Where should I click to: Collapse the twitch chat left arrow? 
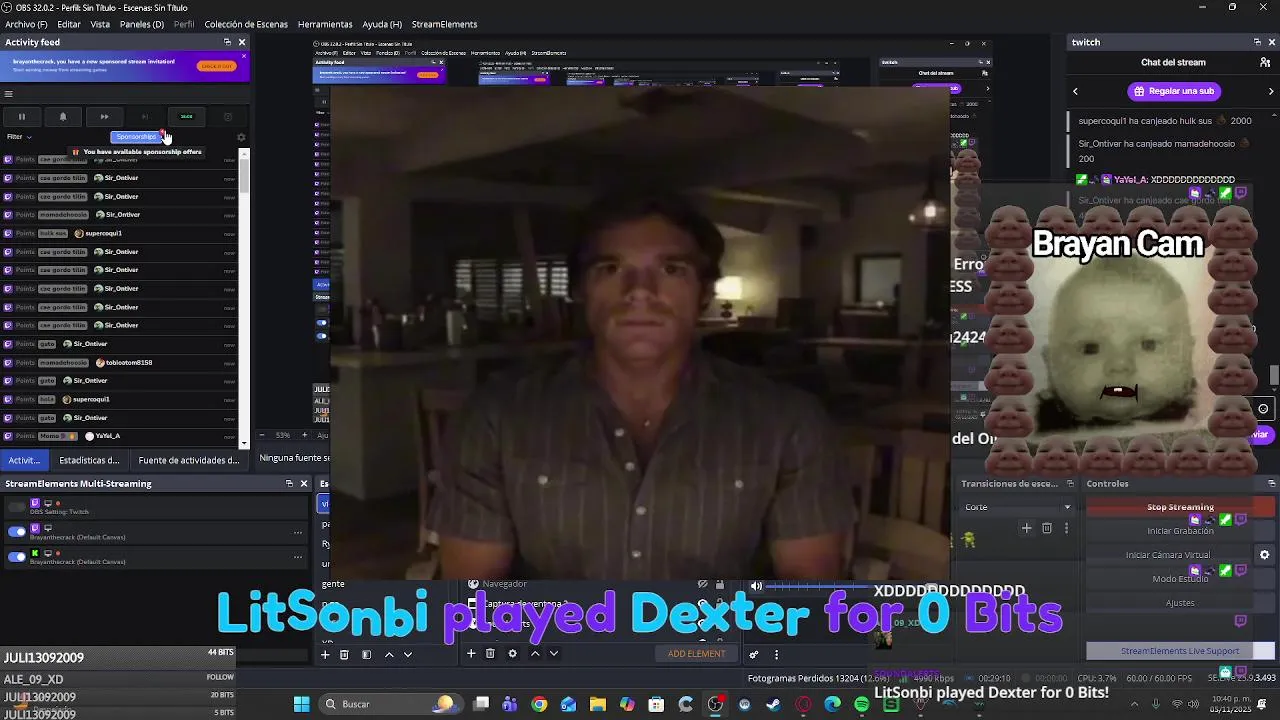[x=1075, y=91]
